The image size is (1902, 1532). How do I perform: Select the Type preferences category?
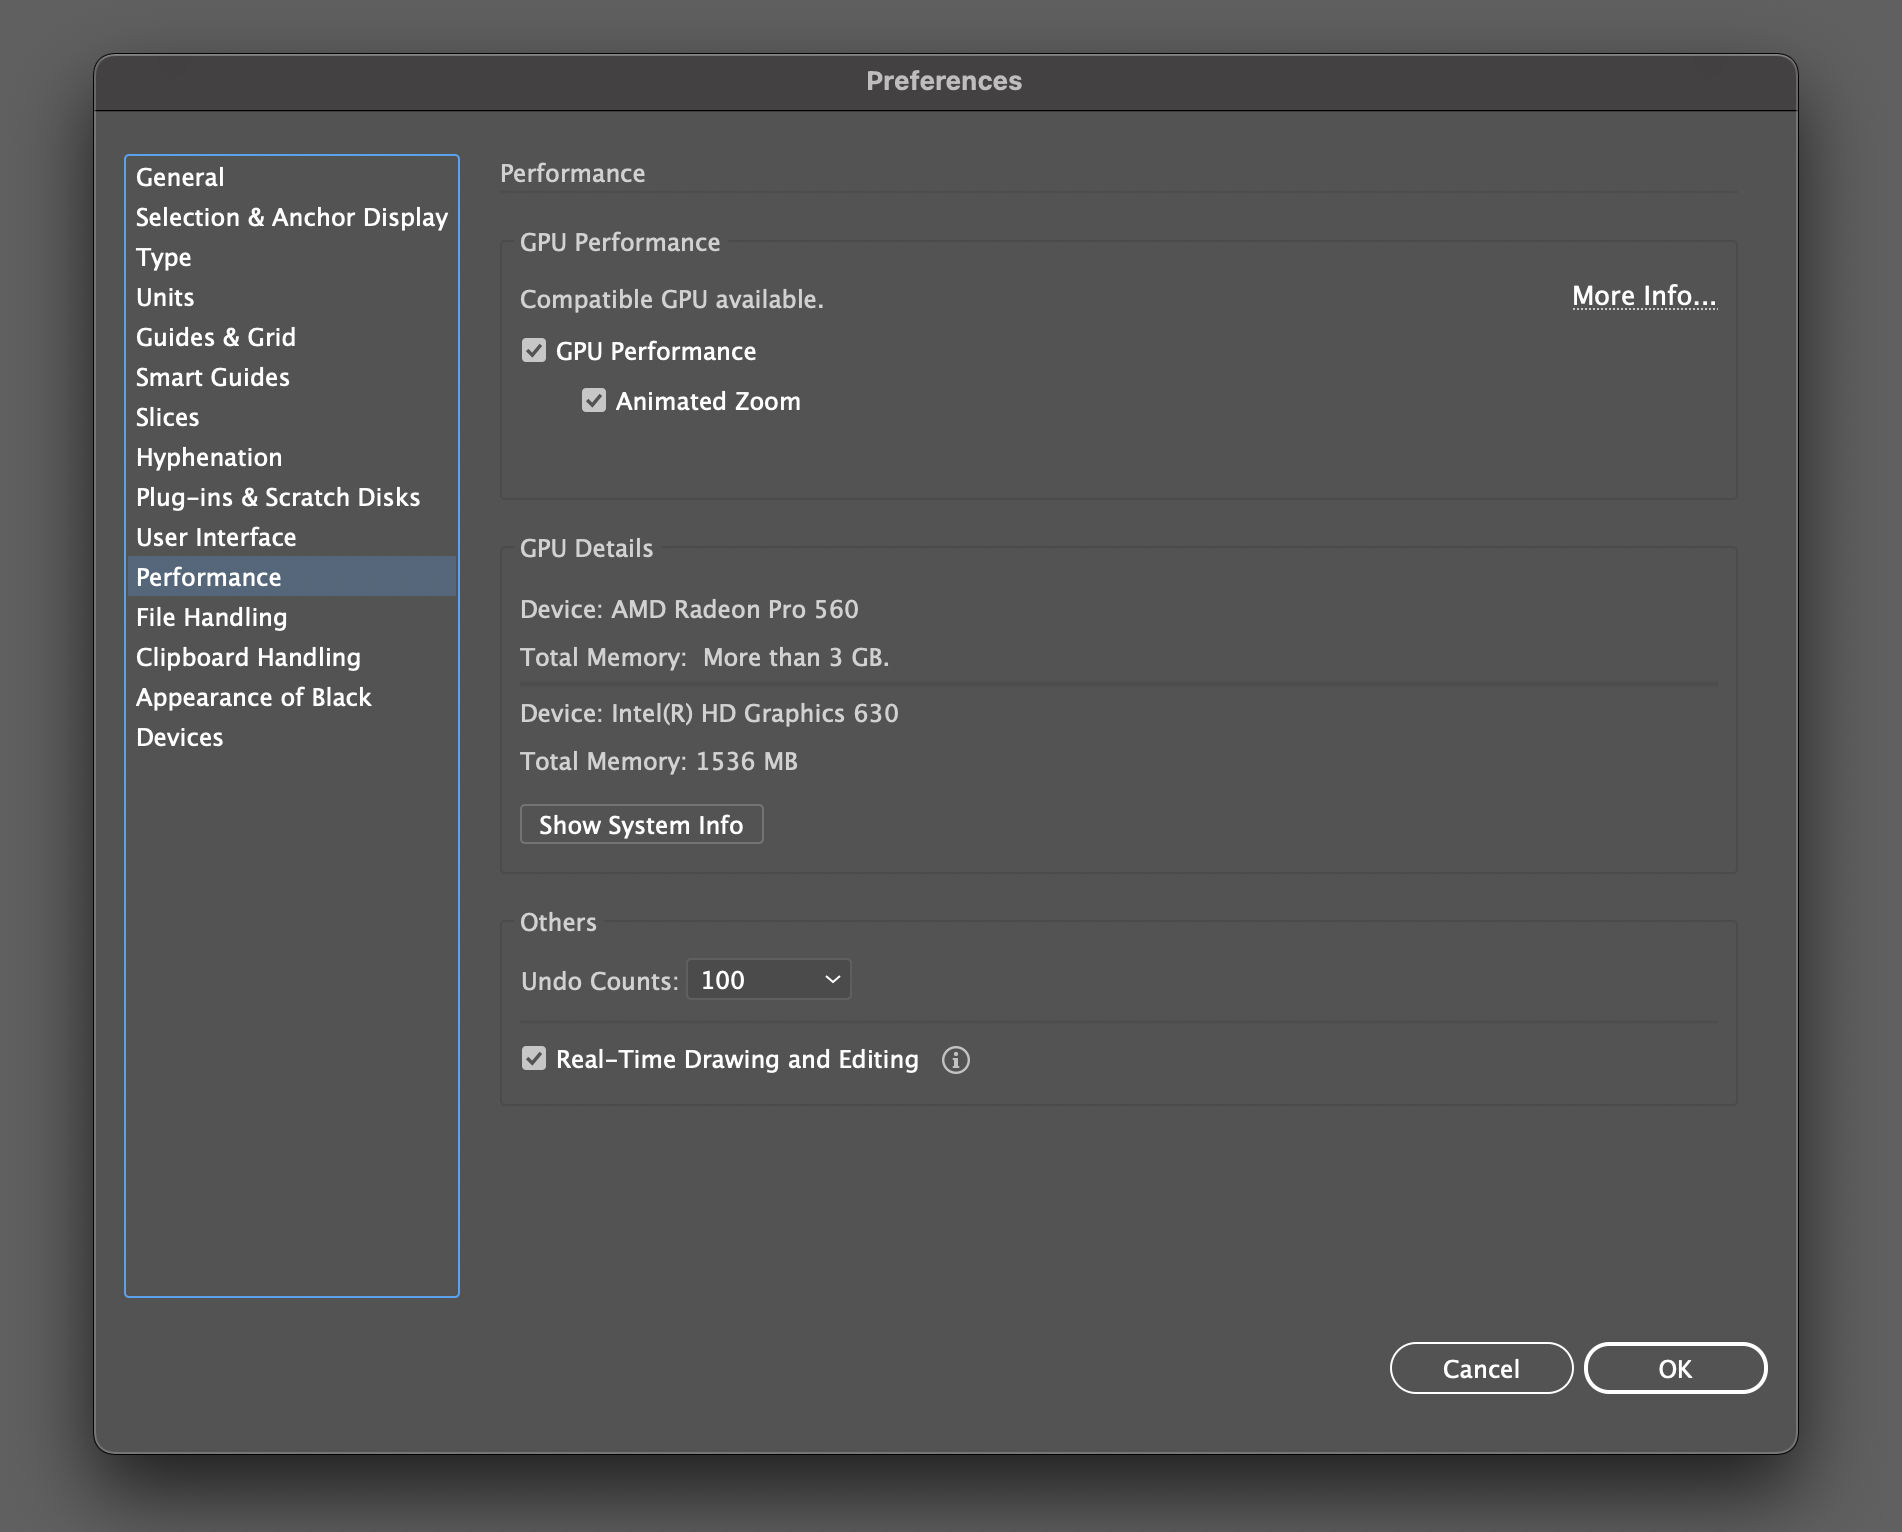tap(163, 257)
